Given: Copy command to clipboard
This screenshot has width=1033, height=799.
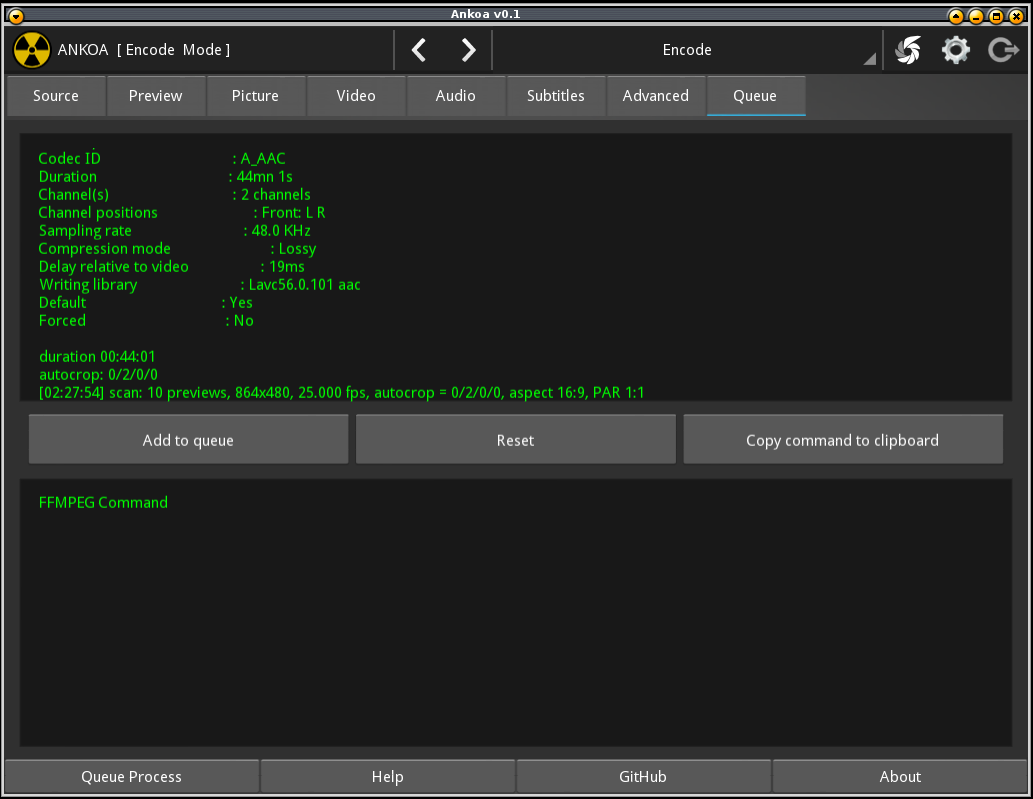Looking at the screenshot, I should (843, 439).
